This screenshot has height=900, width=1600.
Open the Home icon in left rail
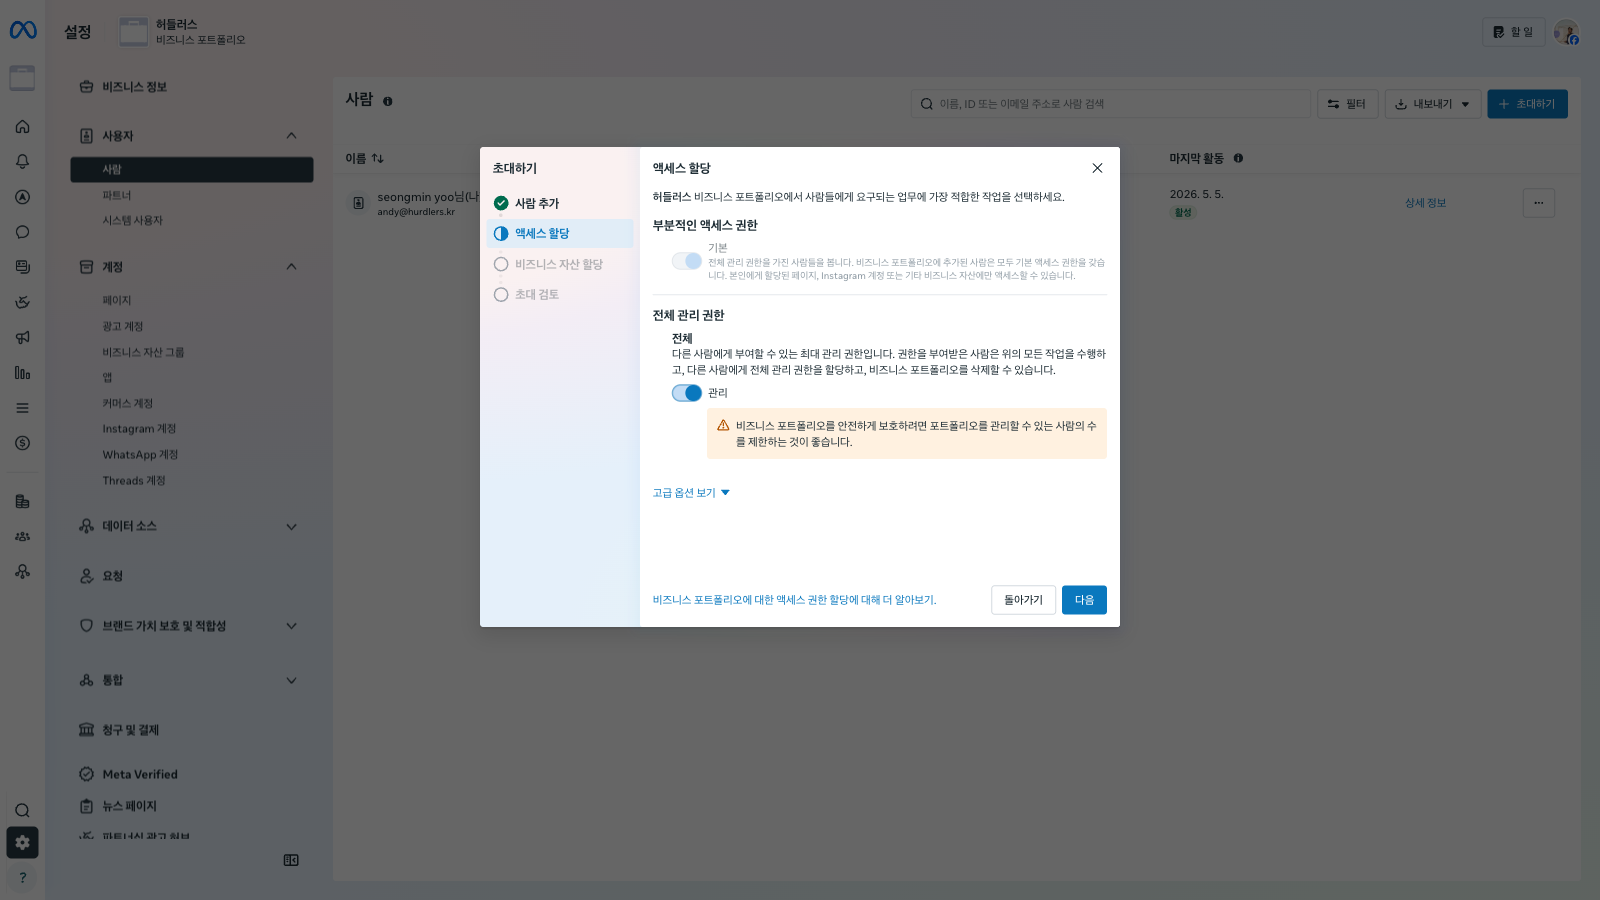[22, 127]
